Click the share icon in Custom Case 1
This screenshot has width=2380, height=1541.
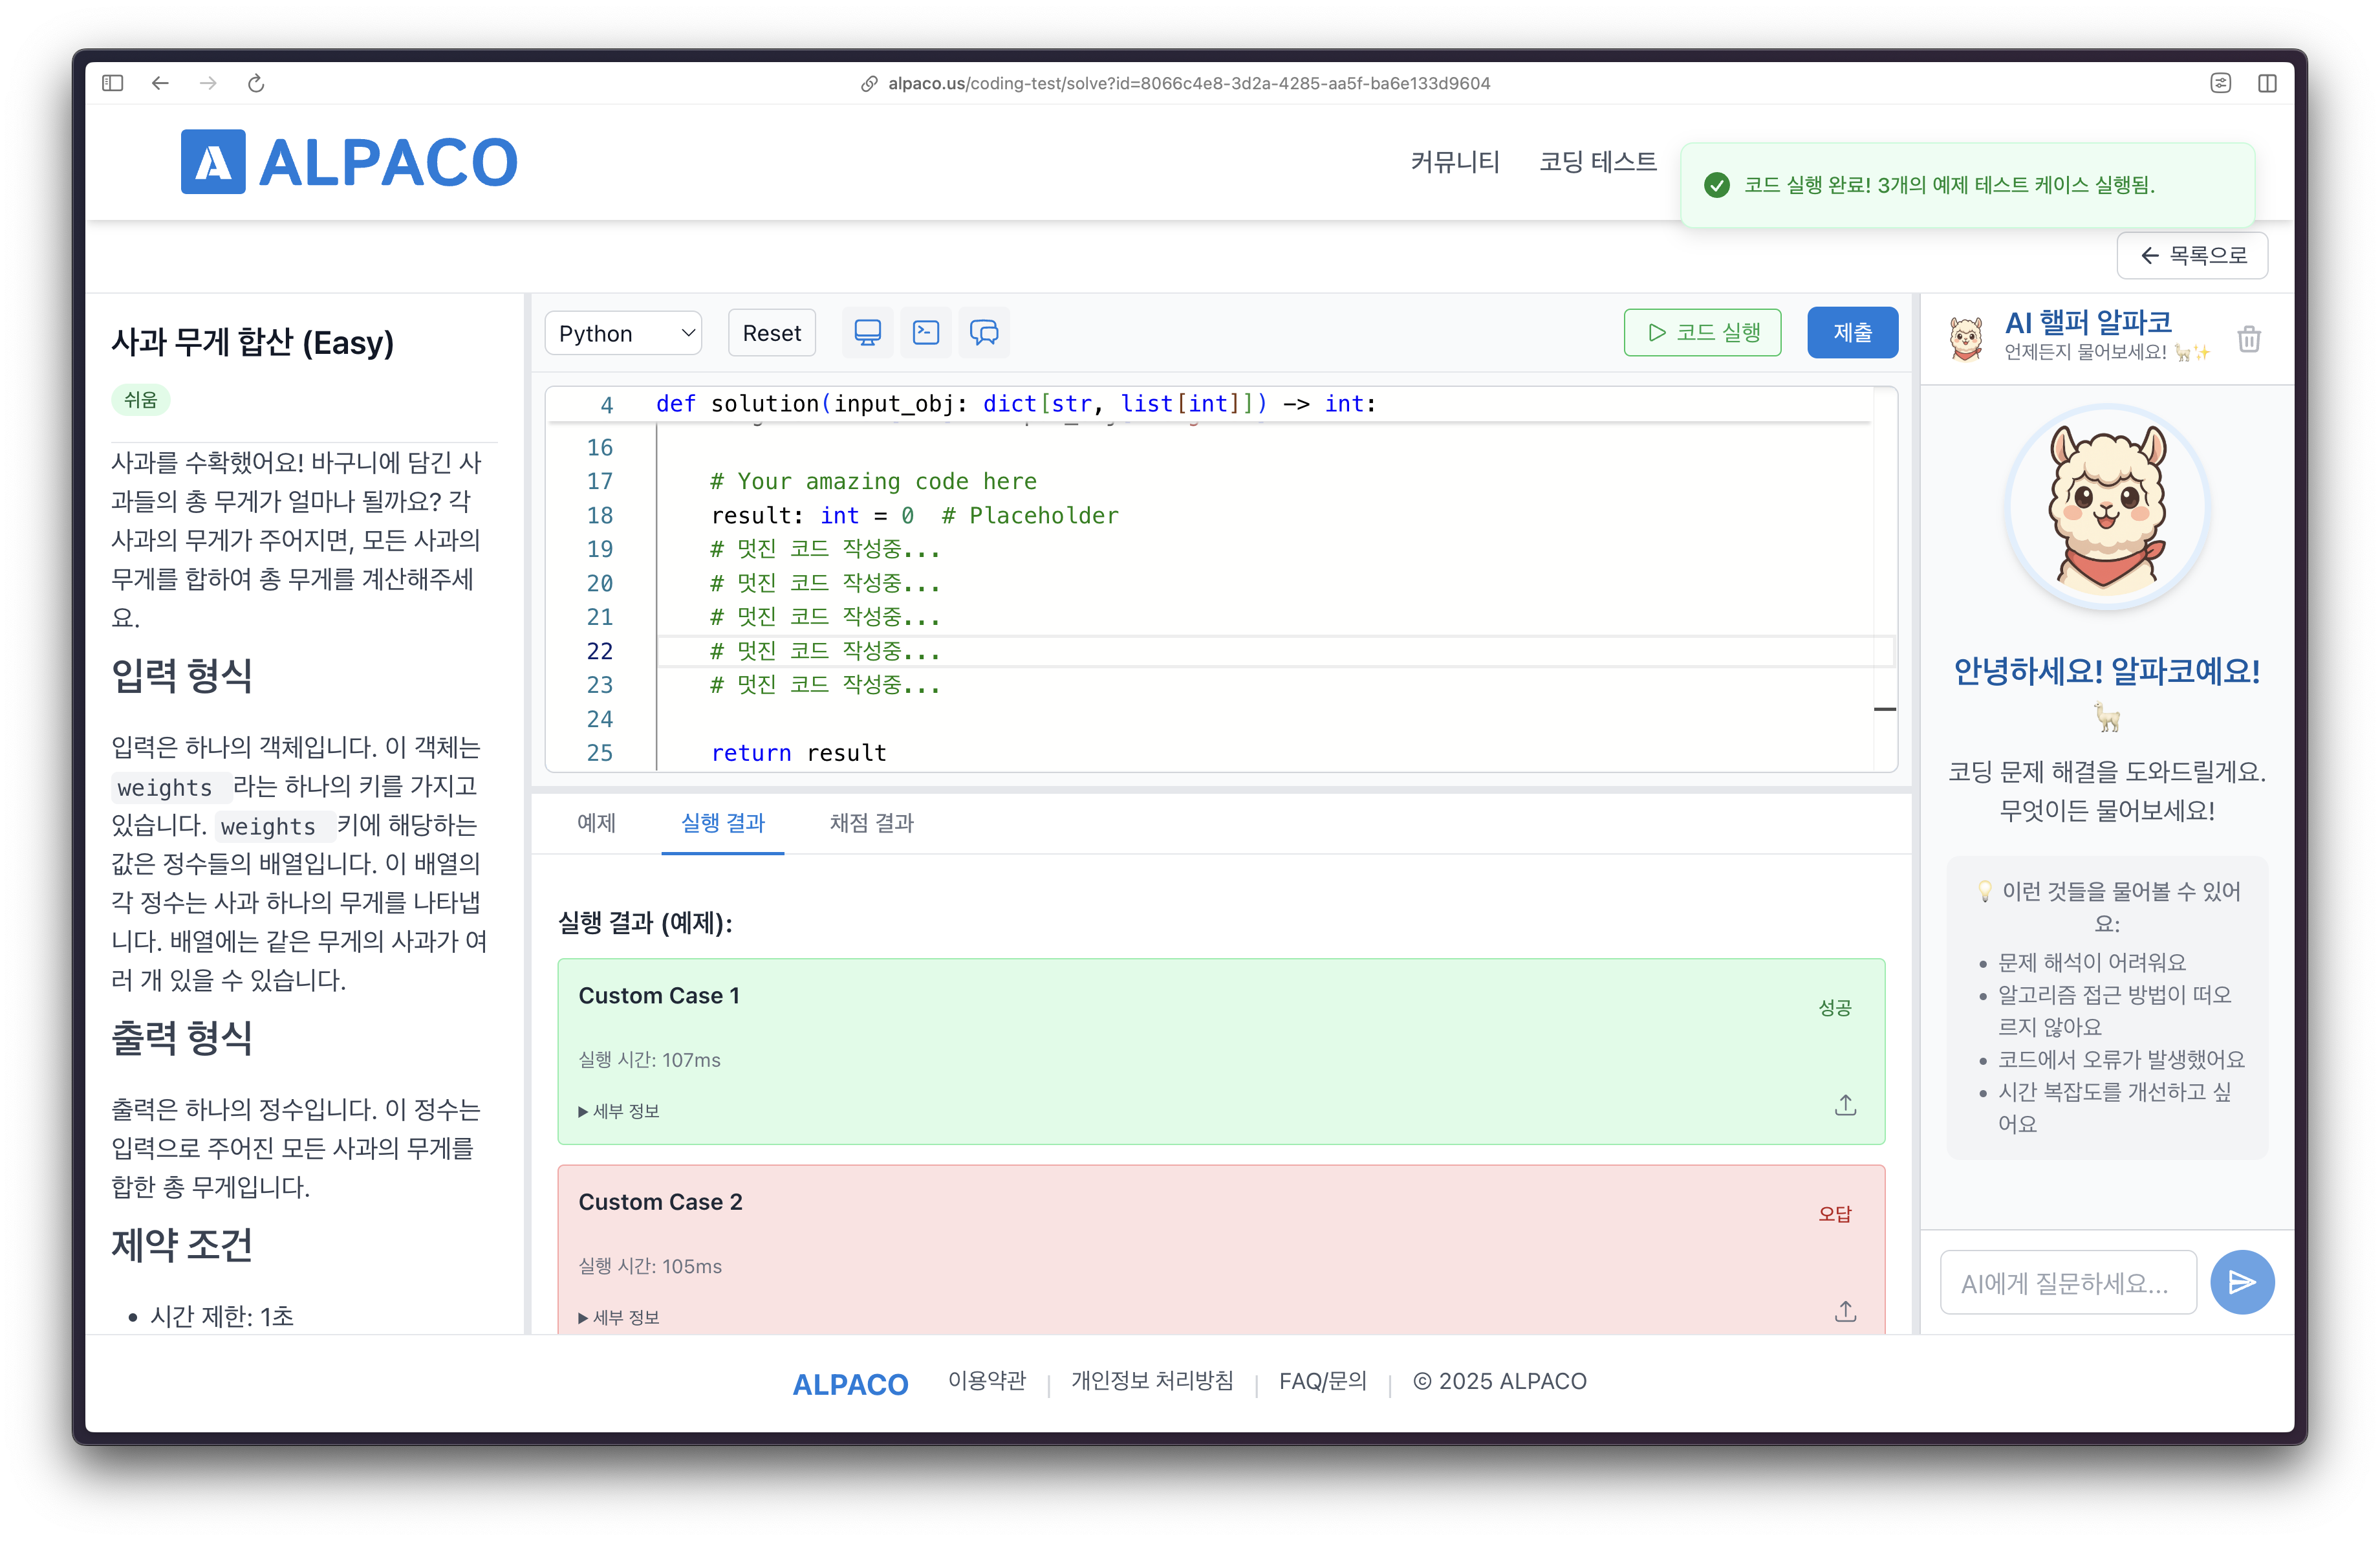(1845, 1105)
